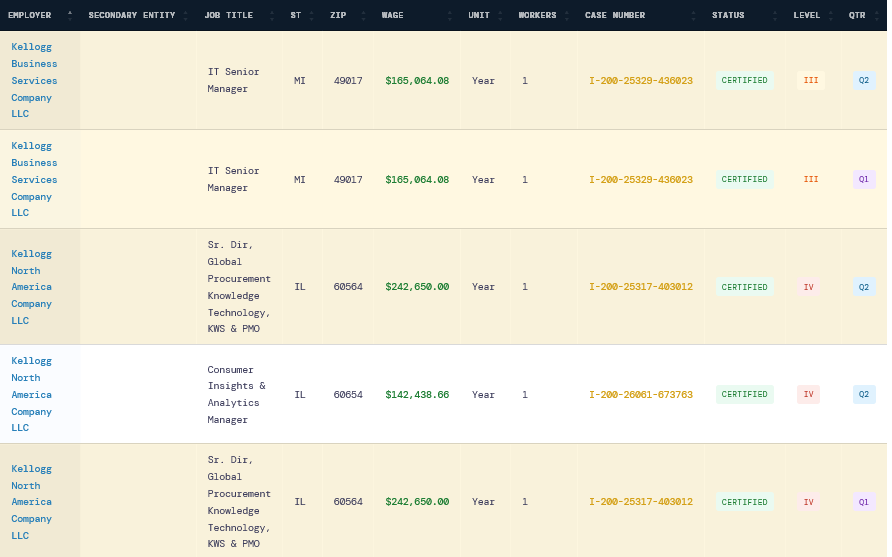This screenshot has height=557, width=892.
Task: Open Kellogg Business Services employer in Q2 row
Action: point(34,80)
